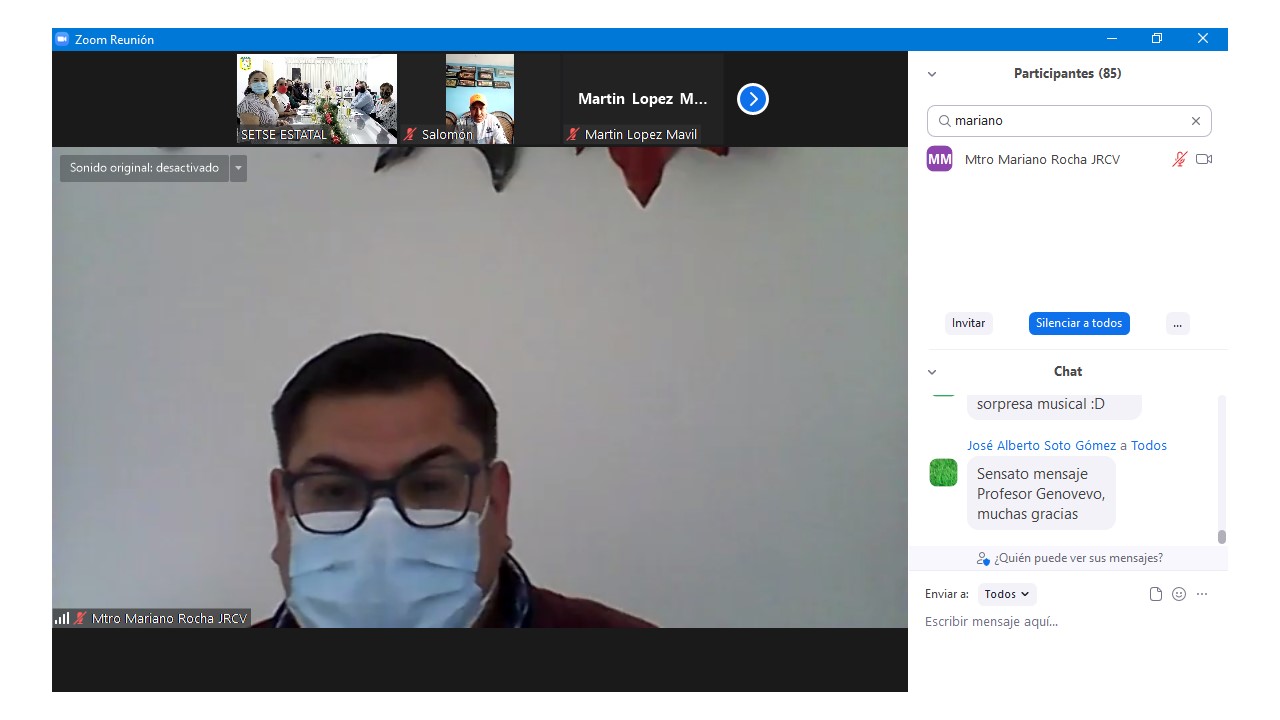The image size is (1280, 720).
Task: Open ¿Quién puede ver sus mensajes? link
Action: [1078, 558]
